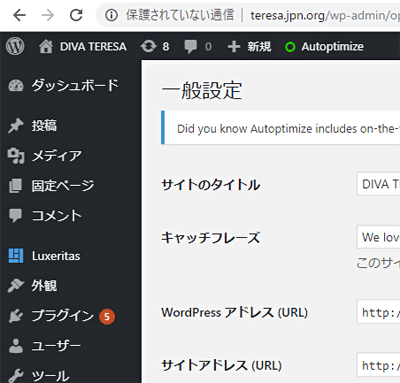Click the ツール wrench icon
The image size is (400, 383).
point(16,376)
